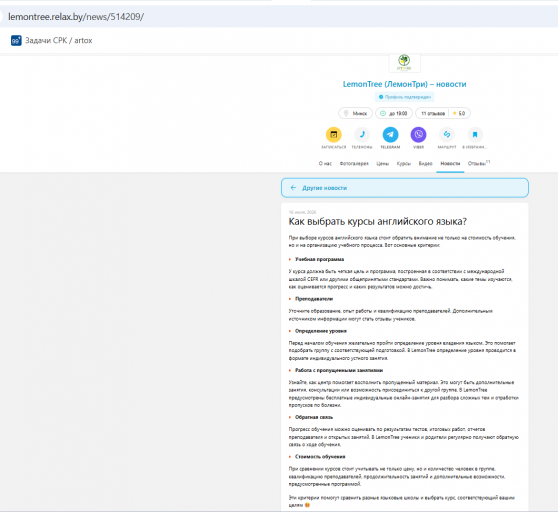Screen dimensions: 558x512
Task: Open the Видео tab
Action: coord(425,163)
